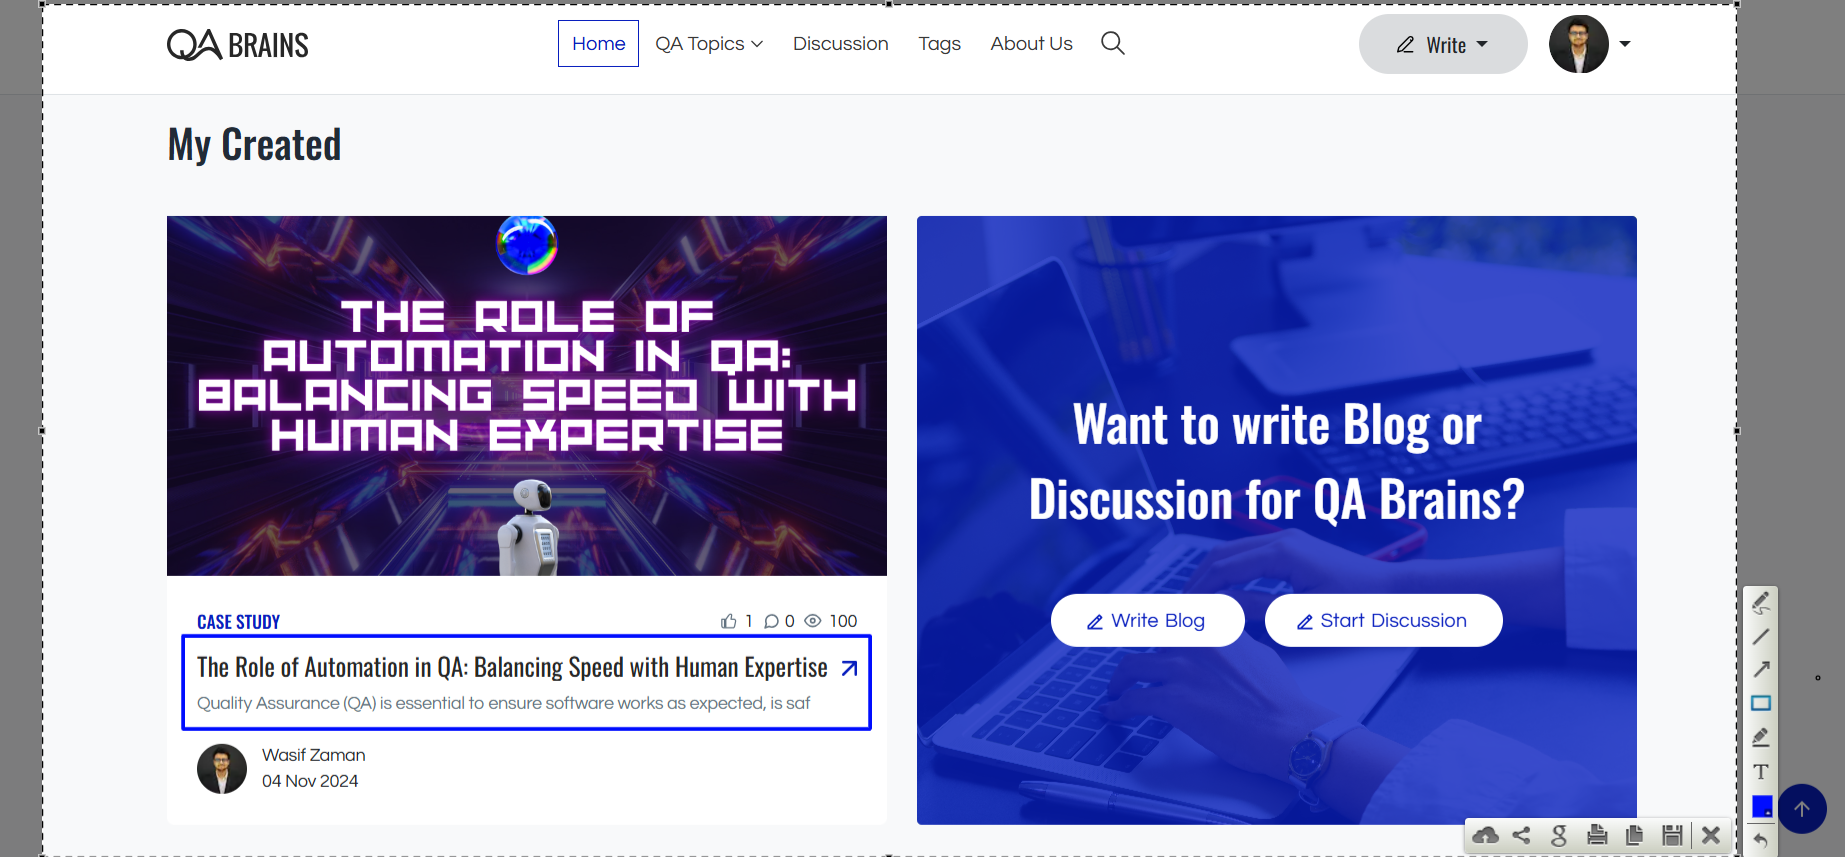1845x857 pixels.
Task: Click the Start Discussion button
Action: pyautogui.click(x=1383, y=621)
